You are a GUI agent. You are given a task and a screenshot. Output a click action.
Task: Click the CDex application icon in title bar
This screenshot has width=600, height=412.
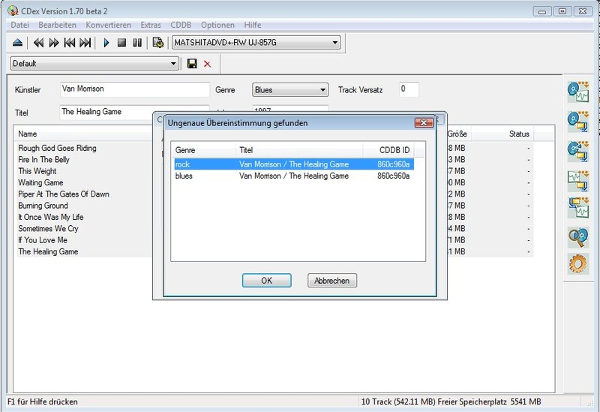13,11
